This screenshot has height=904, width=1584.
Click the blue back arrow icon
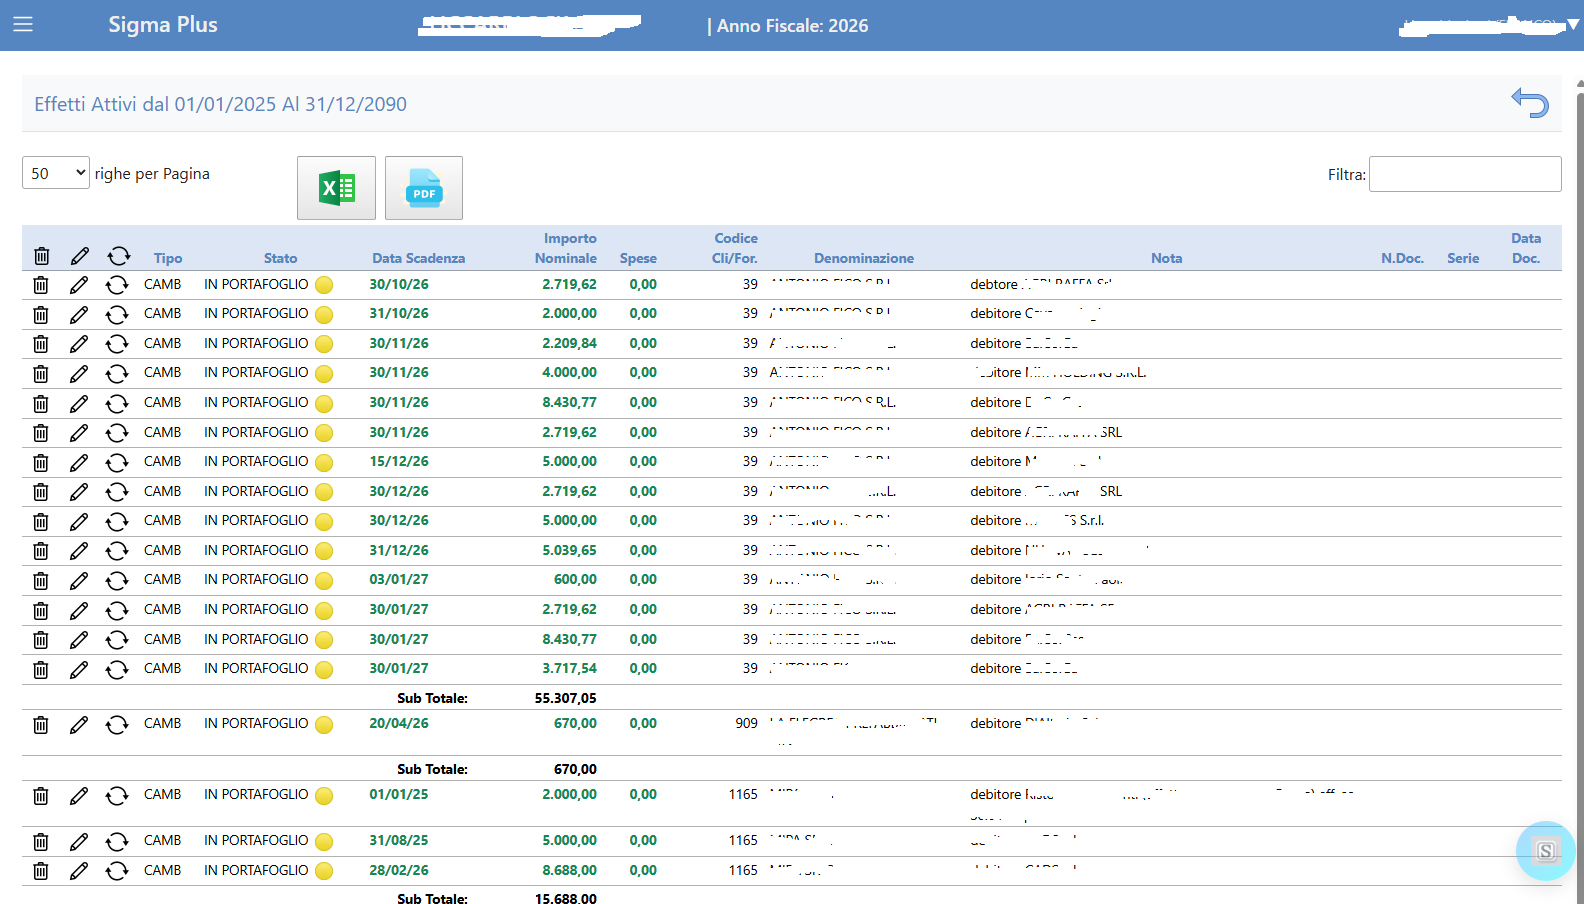point(1529,102)
